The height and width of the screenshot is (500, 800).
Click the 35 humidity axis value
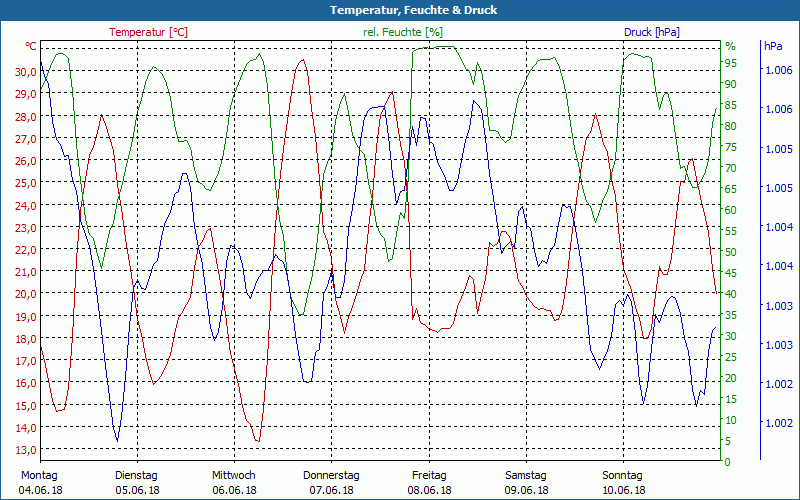tap(731, 315)
